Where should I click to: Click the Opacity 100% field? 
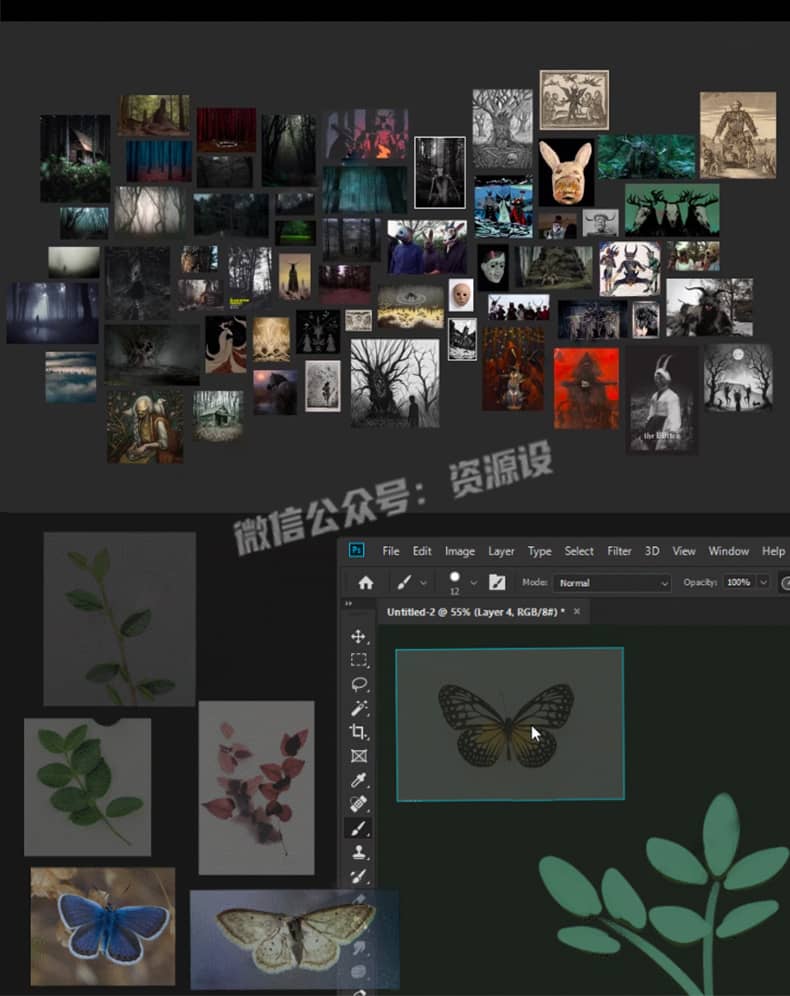[x=739, y=582]
